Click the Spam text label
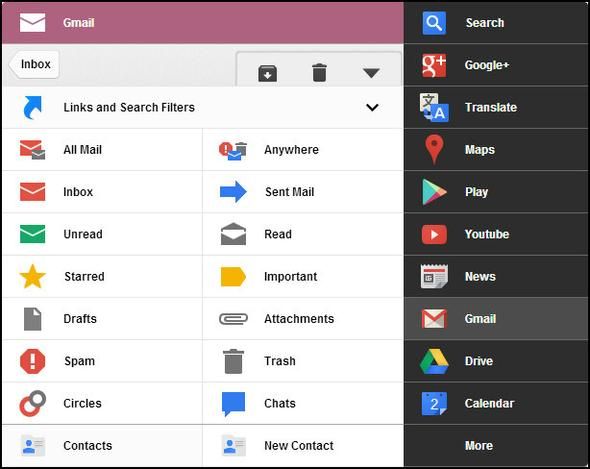 79,361
